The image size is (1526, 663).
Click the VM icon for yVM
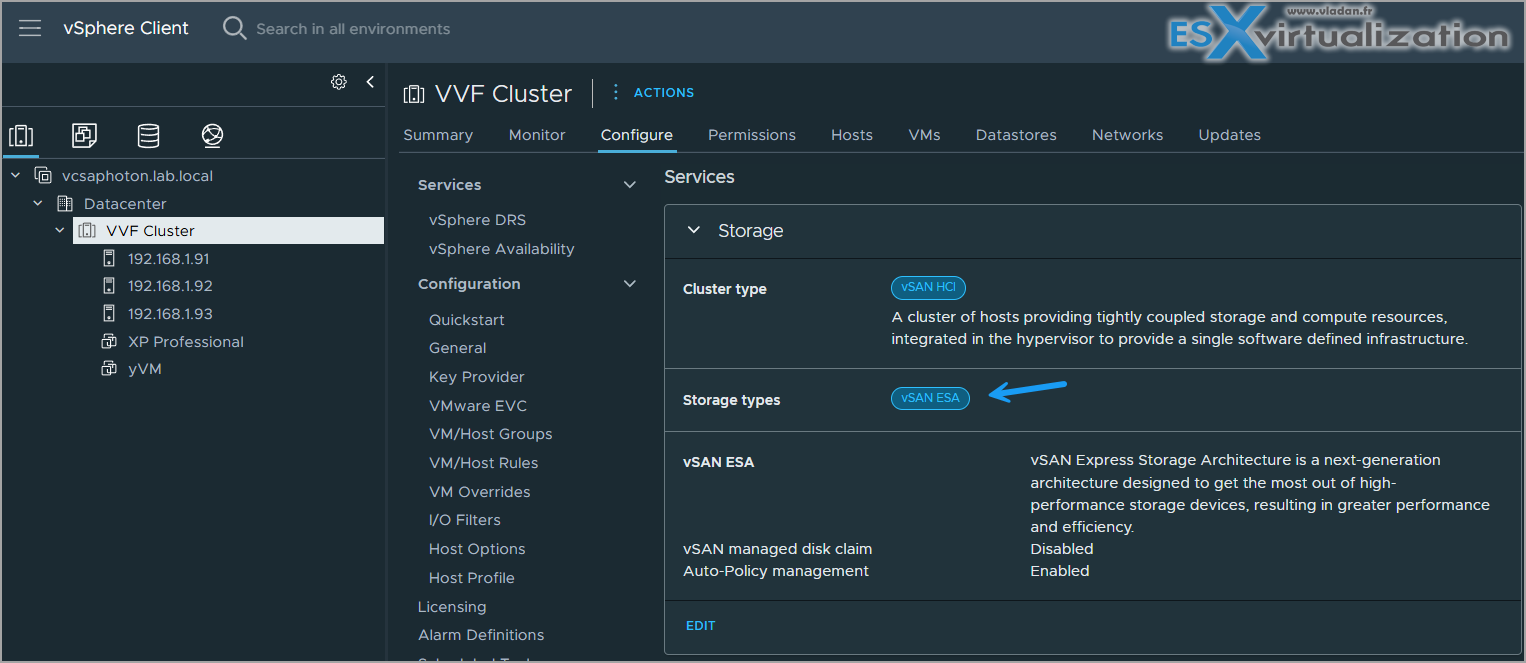point(109,369)
